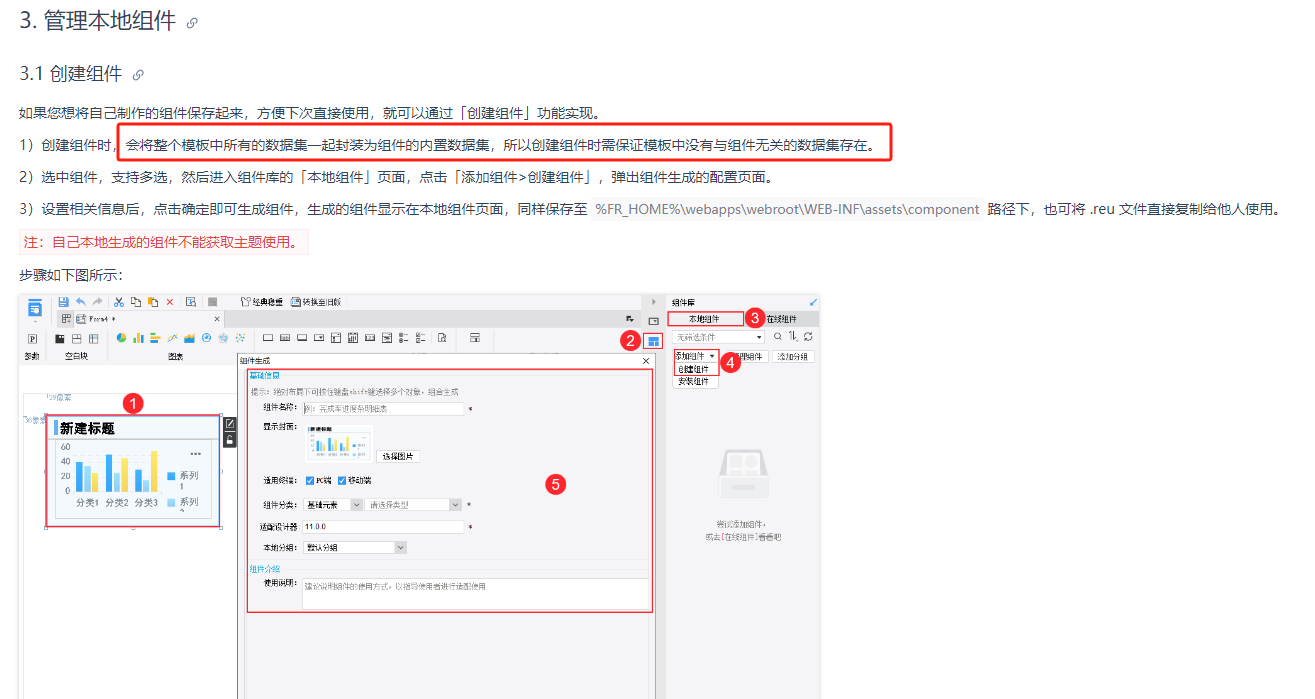Select the 新建标题 chart component
This screenshot has width=1315, height=699.
(x=133, y=470)
